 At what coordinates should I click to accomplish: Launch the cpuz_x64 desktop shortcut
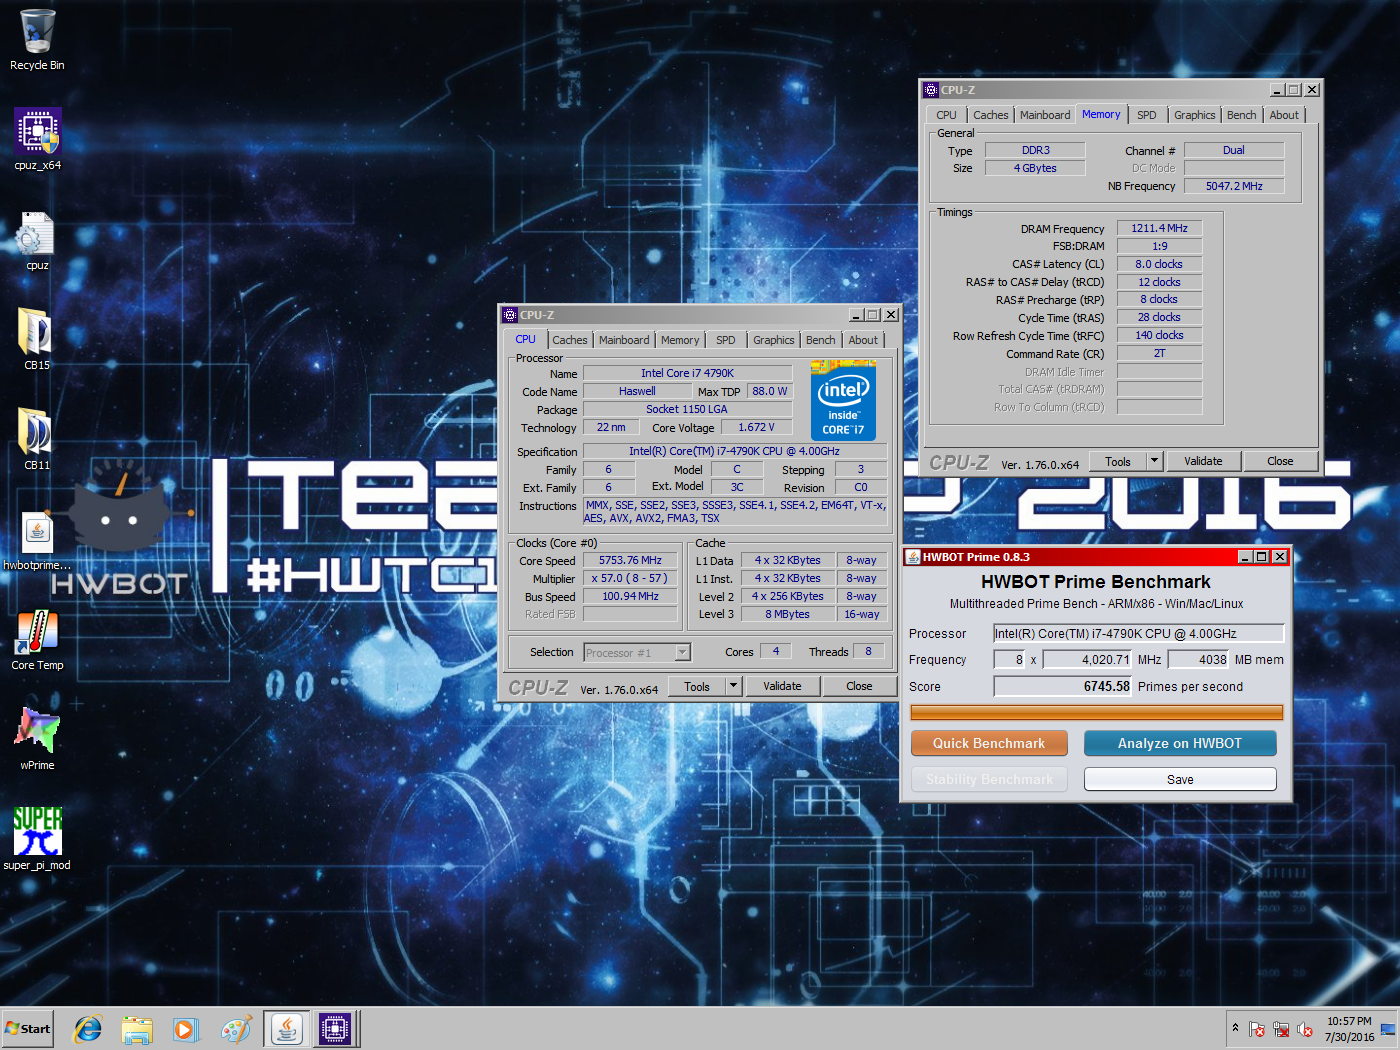coord(37,140)
